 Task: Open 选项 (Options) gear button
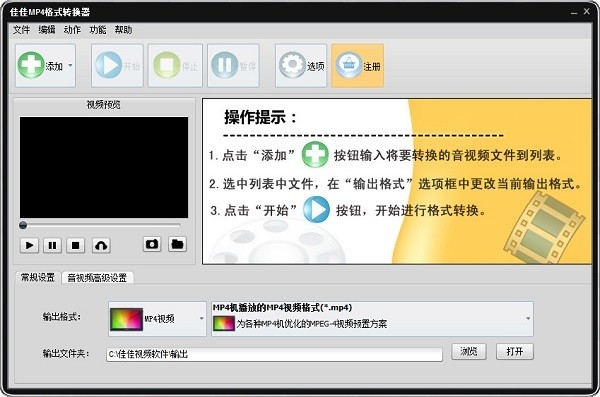[301, 65]
